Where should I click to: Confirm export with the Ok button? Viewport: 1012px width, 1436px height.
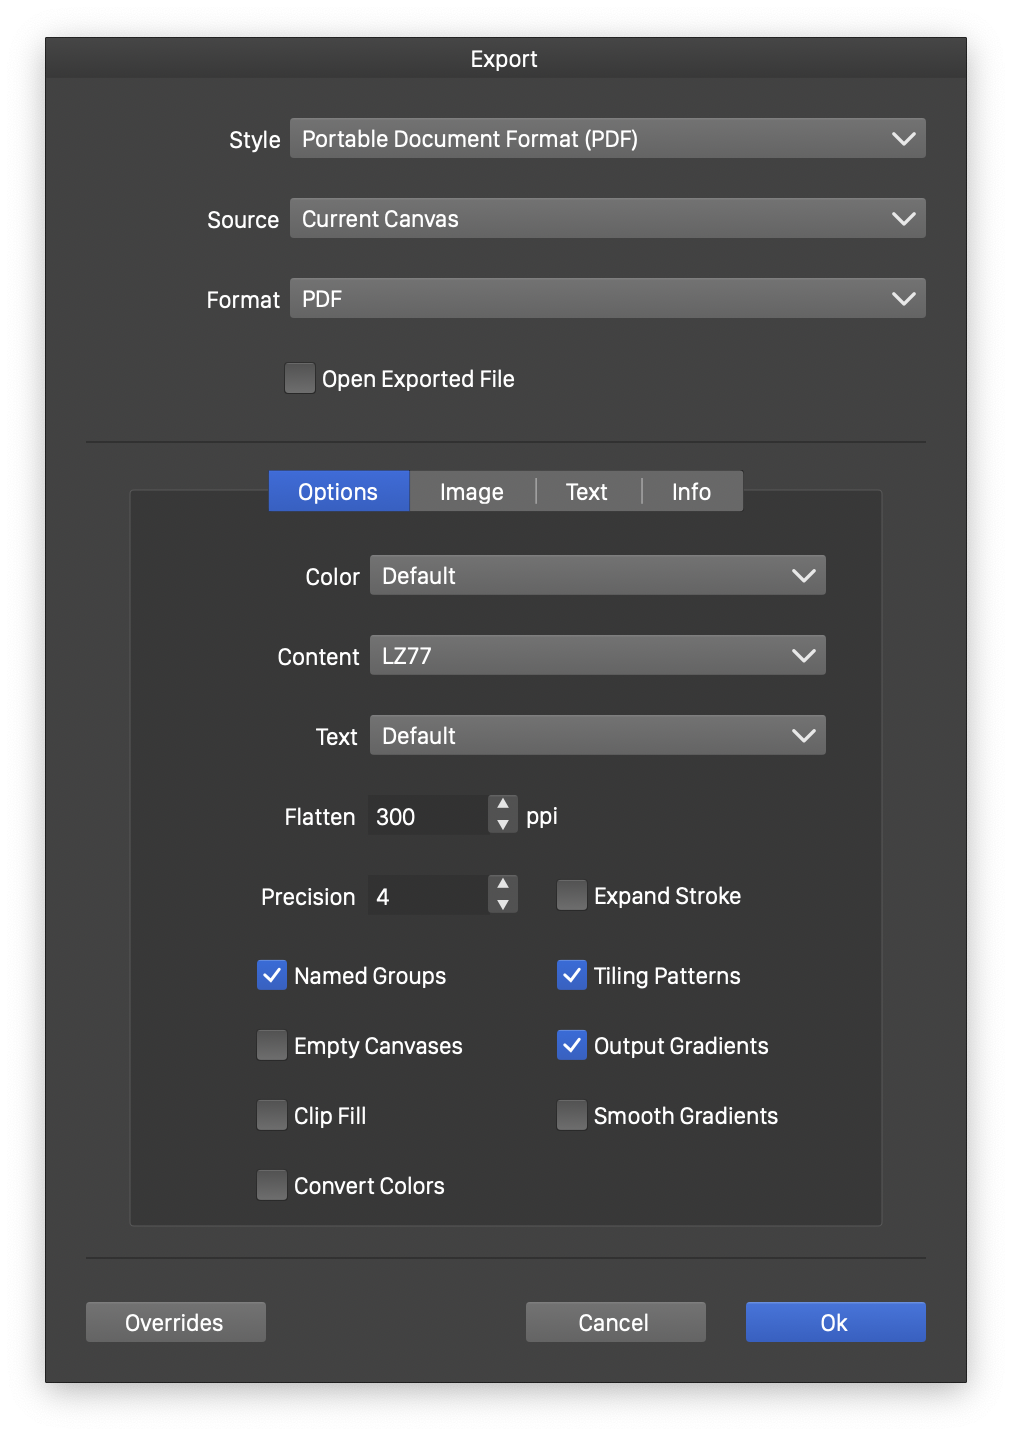point(835,1322)
